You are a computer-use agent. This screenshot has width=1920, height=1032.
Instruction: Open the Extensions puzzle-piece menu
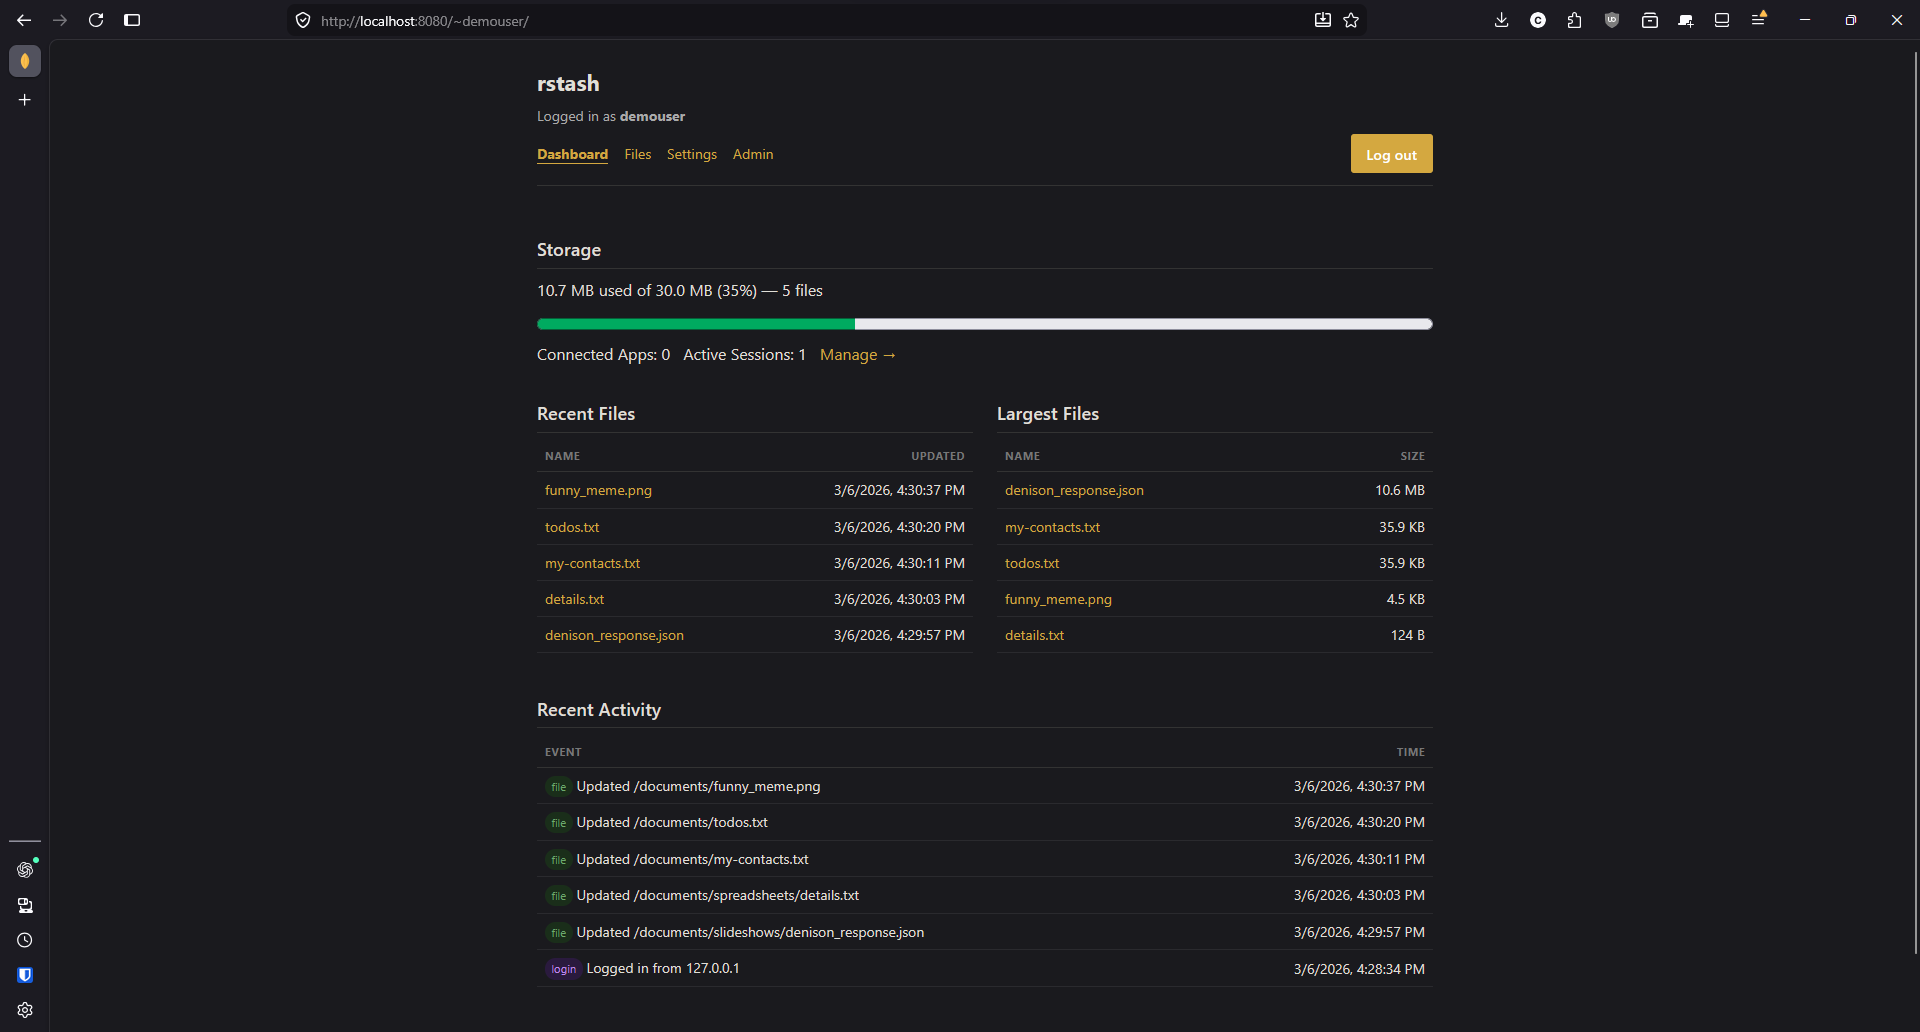click(1575, 20)
